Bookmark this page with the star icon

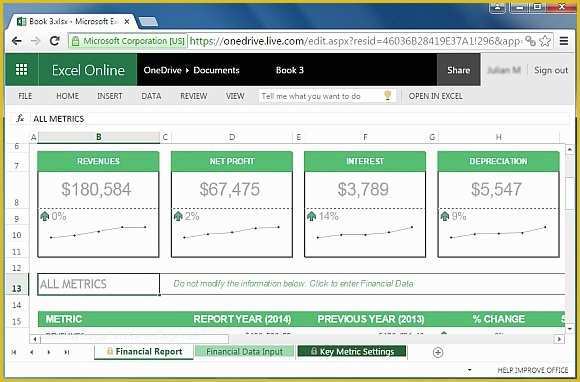tap(545, 41)
